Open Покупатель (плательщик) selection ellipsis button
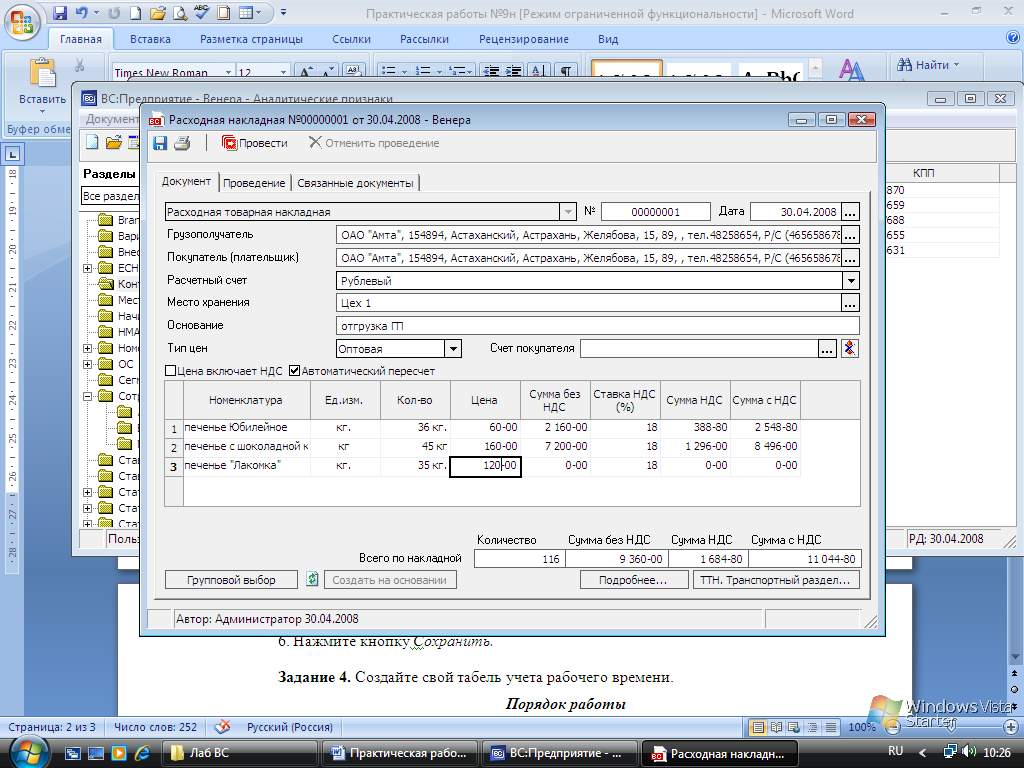Screen dimensions: 1024x768 (x=850, y=258)
